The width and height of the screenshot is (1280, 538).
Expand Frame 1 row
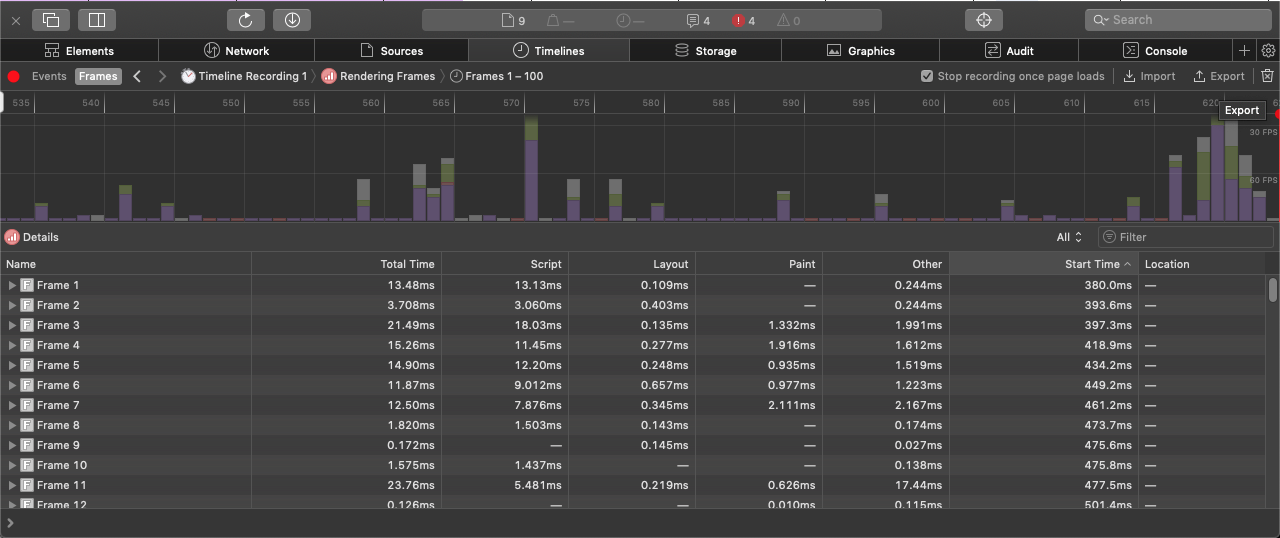coord(12,285)
